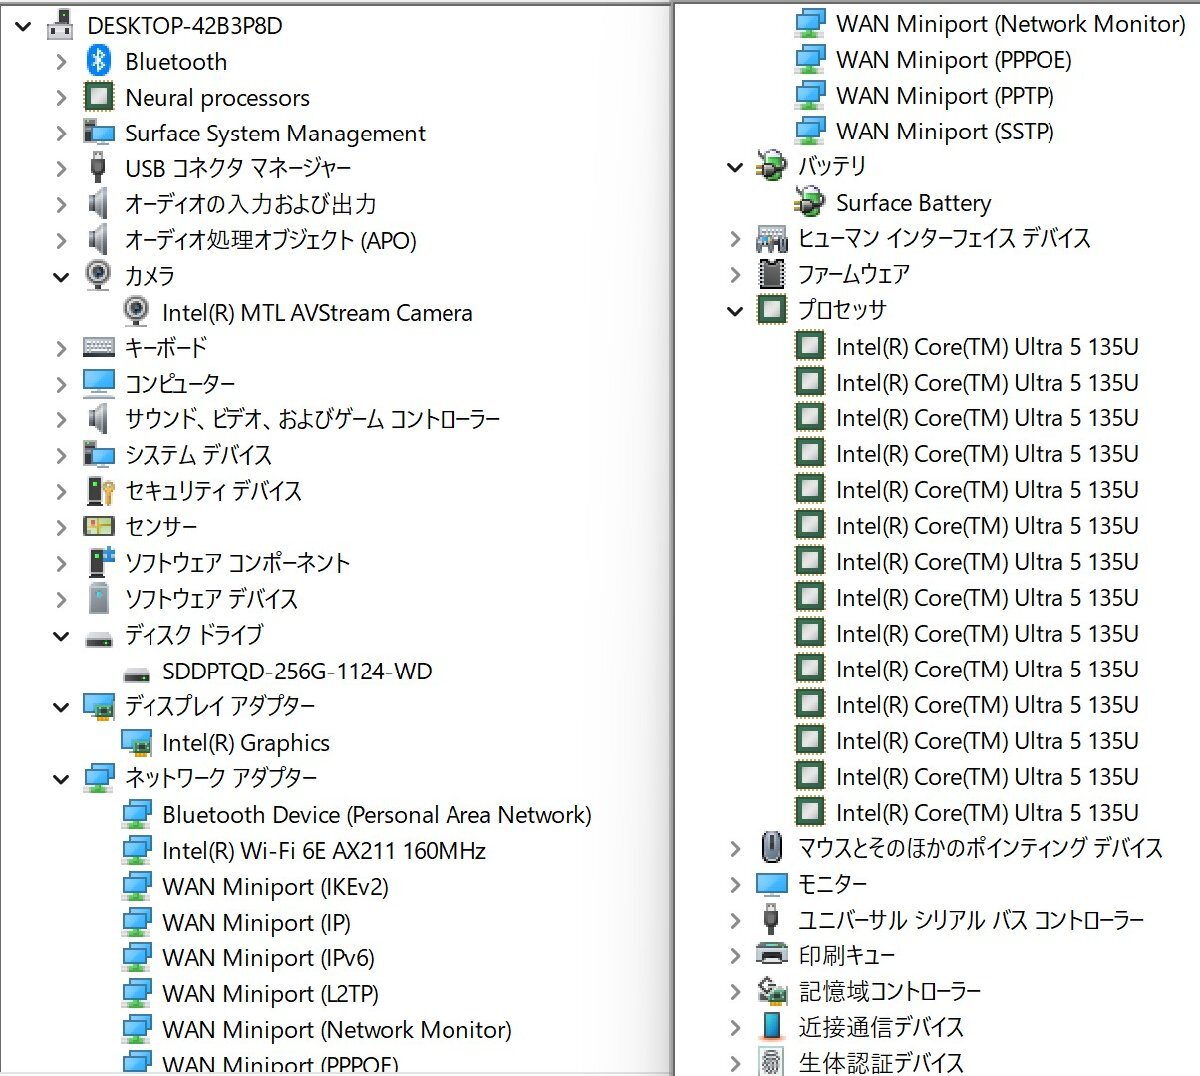
Task: Select the SDDPTQD-256G-1124-WD disk
Action: tap(297, 671)
